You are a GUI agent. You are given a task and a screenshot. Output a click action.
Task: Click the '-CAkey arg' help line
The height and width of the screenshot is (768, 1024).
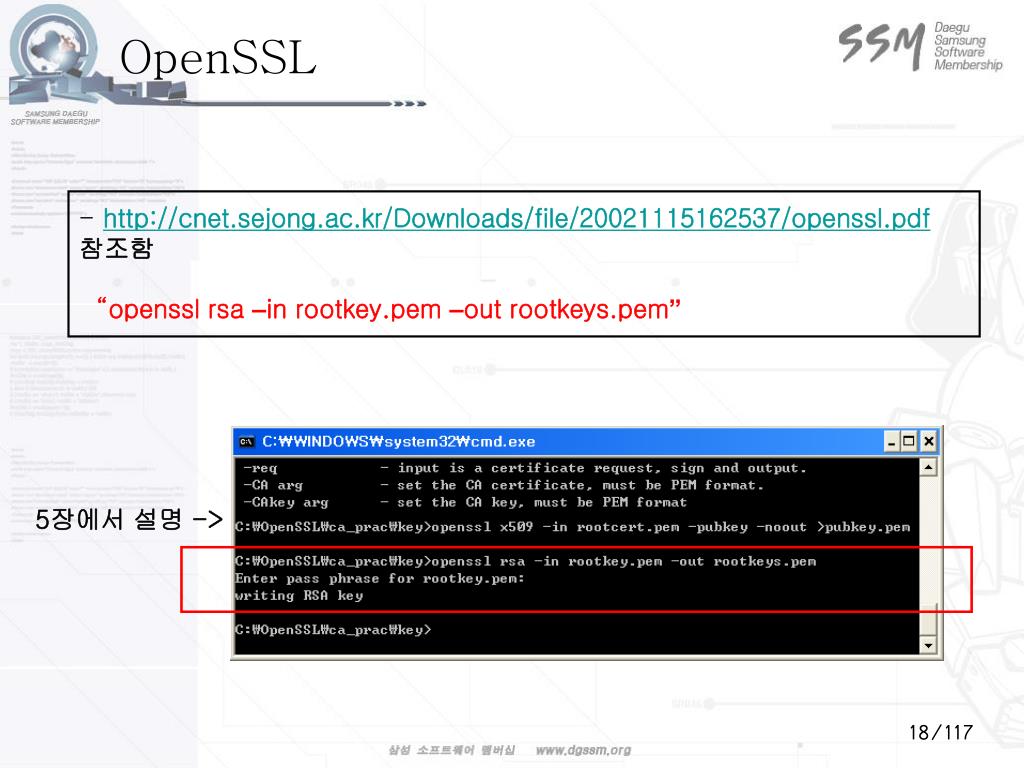pos(465,502)
